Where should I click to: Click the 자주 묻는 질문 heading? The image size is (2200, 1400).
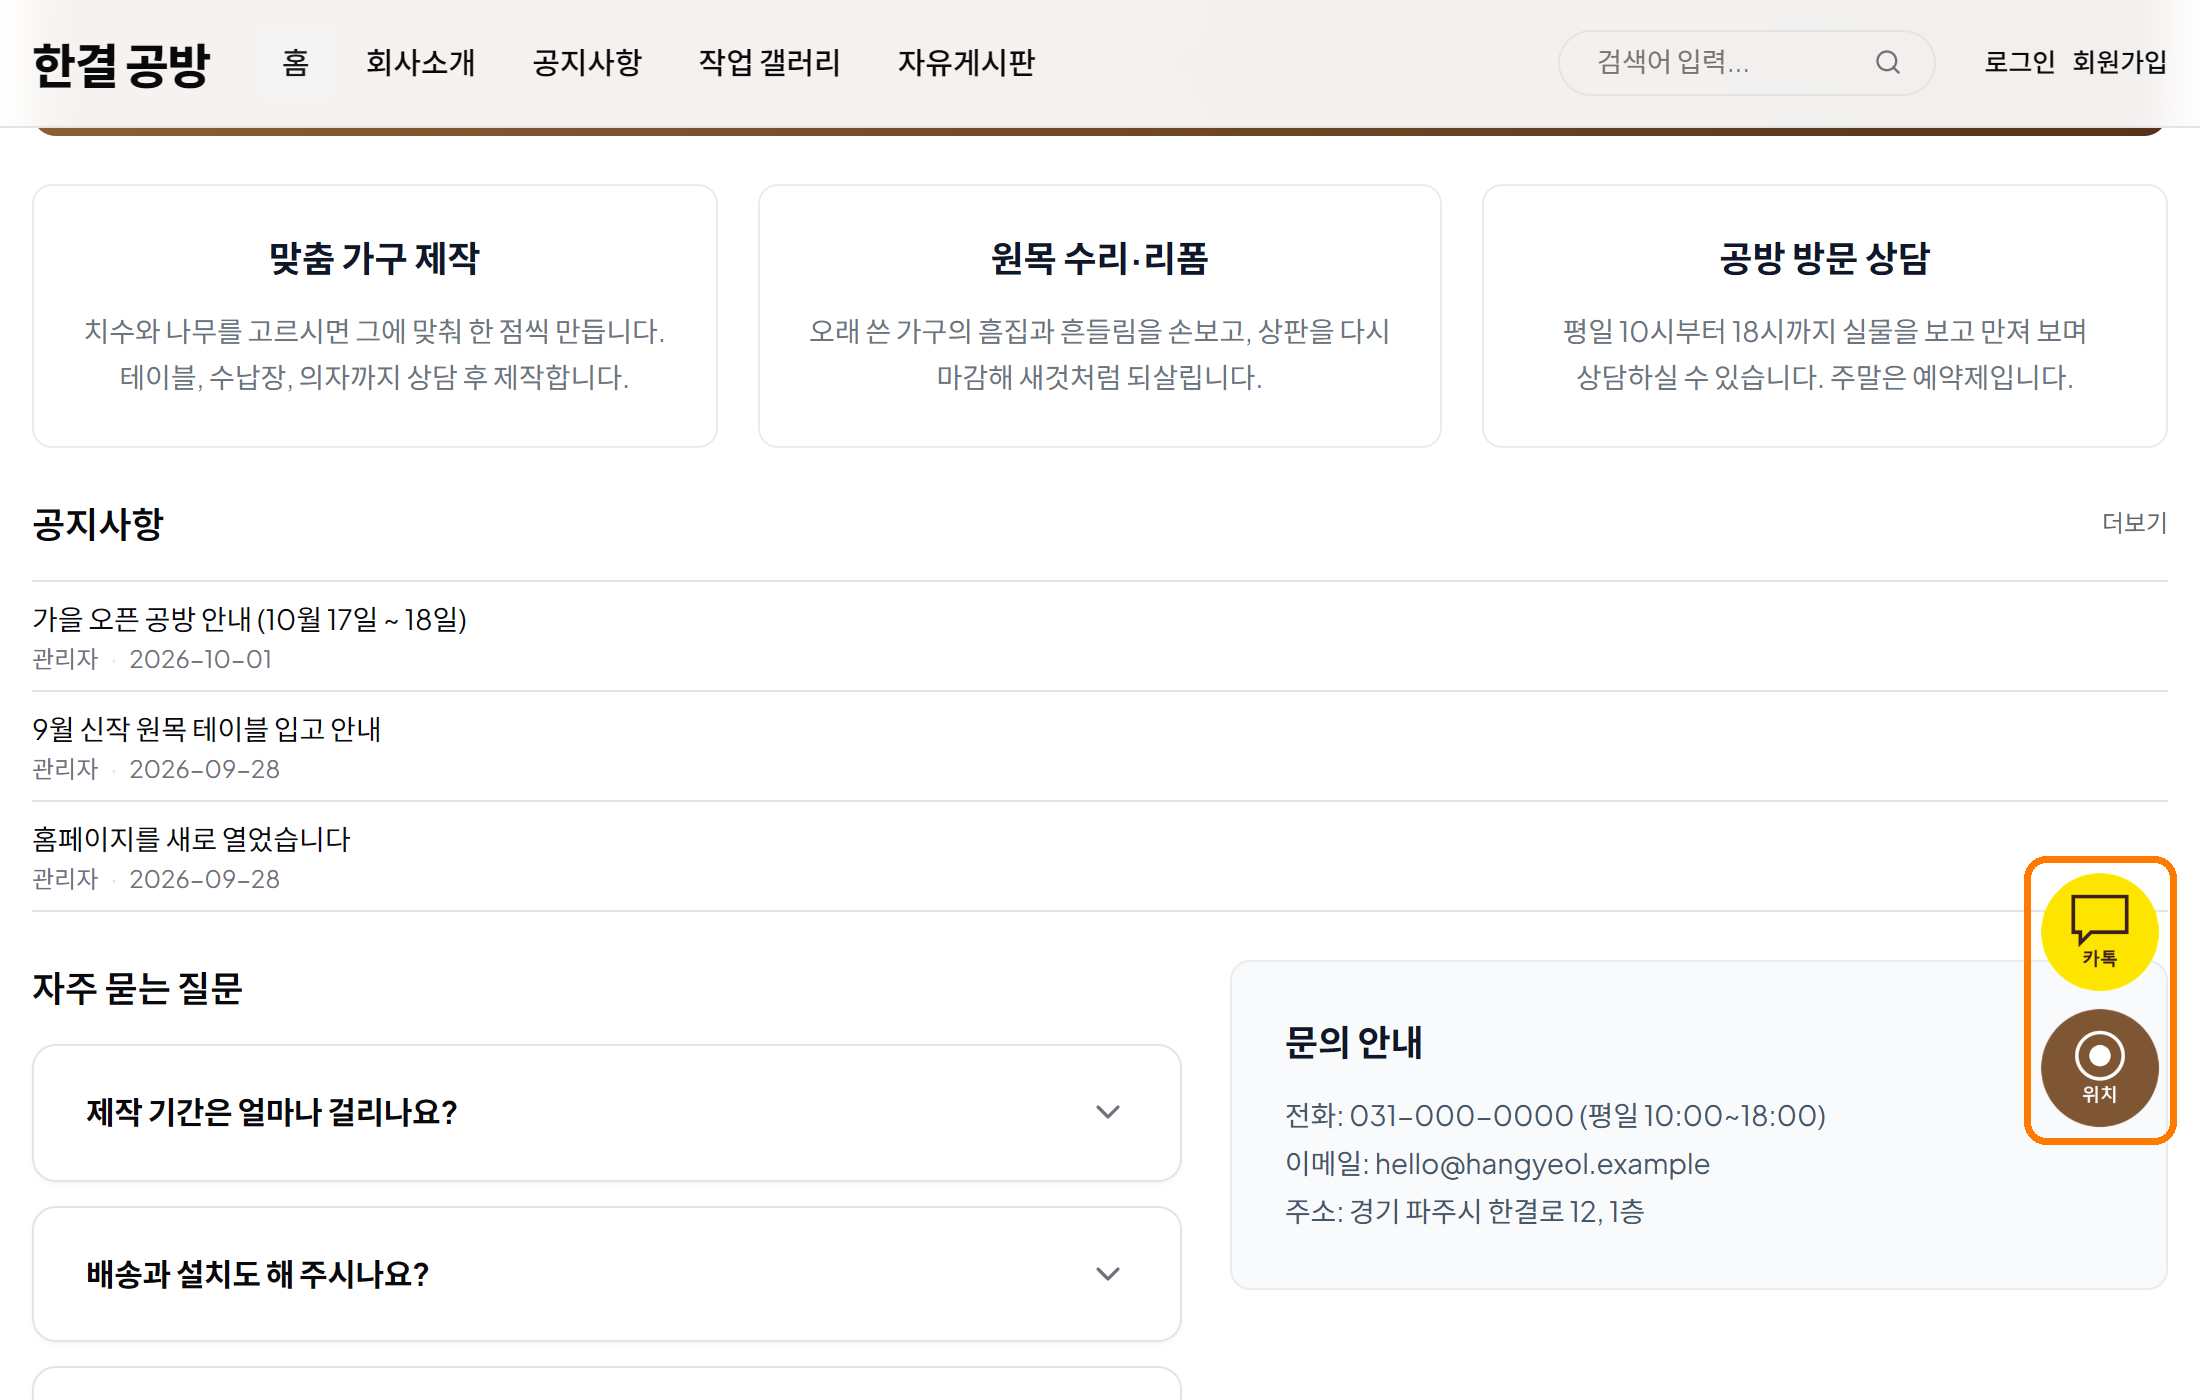point(137,988)
